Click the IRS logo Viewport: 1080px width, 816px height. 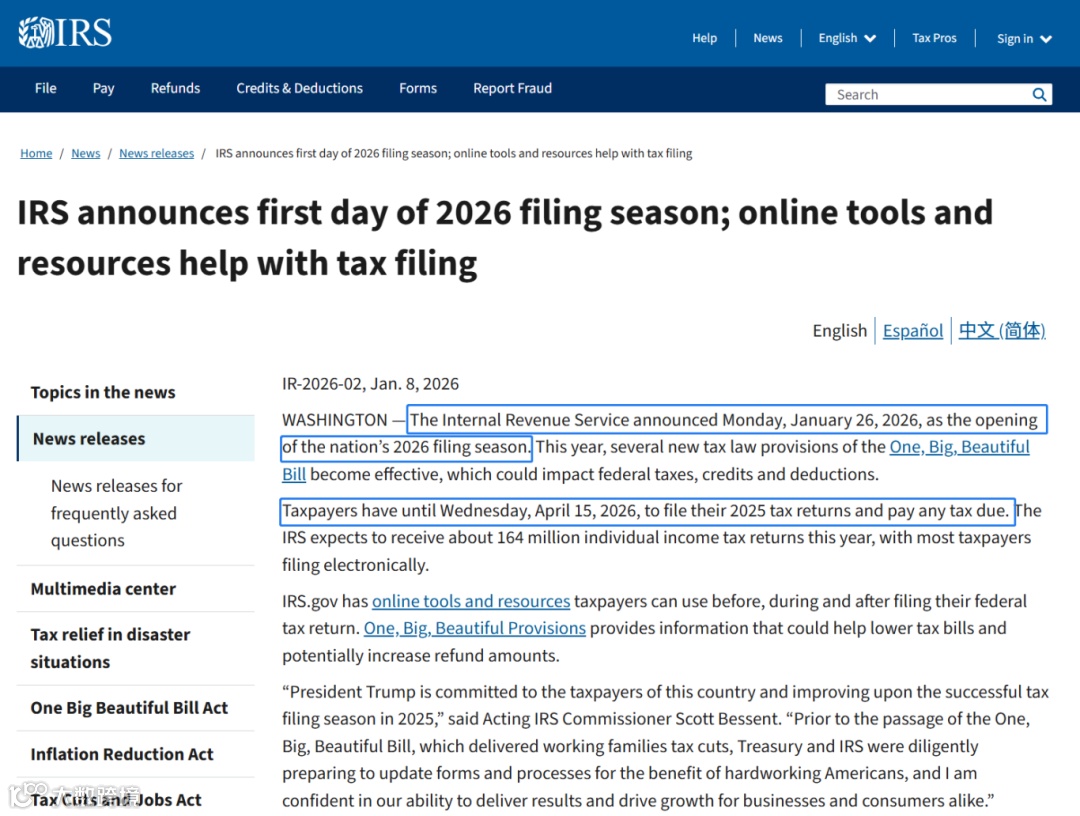pos(65,32)
